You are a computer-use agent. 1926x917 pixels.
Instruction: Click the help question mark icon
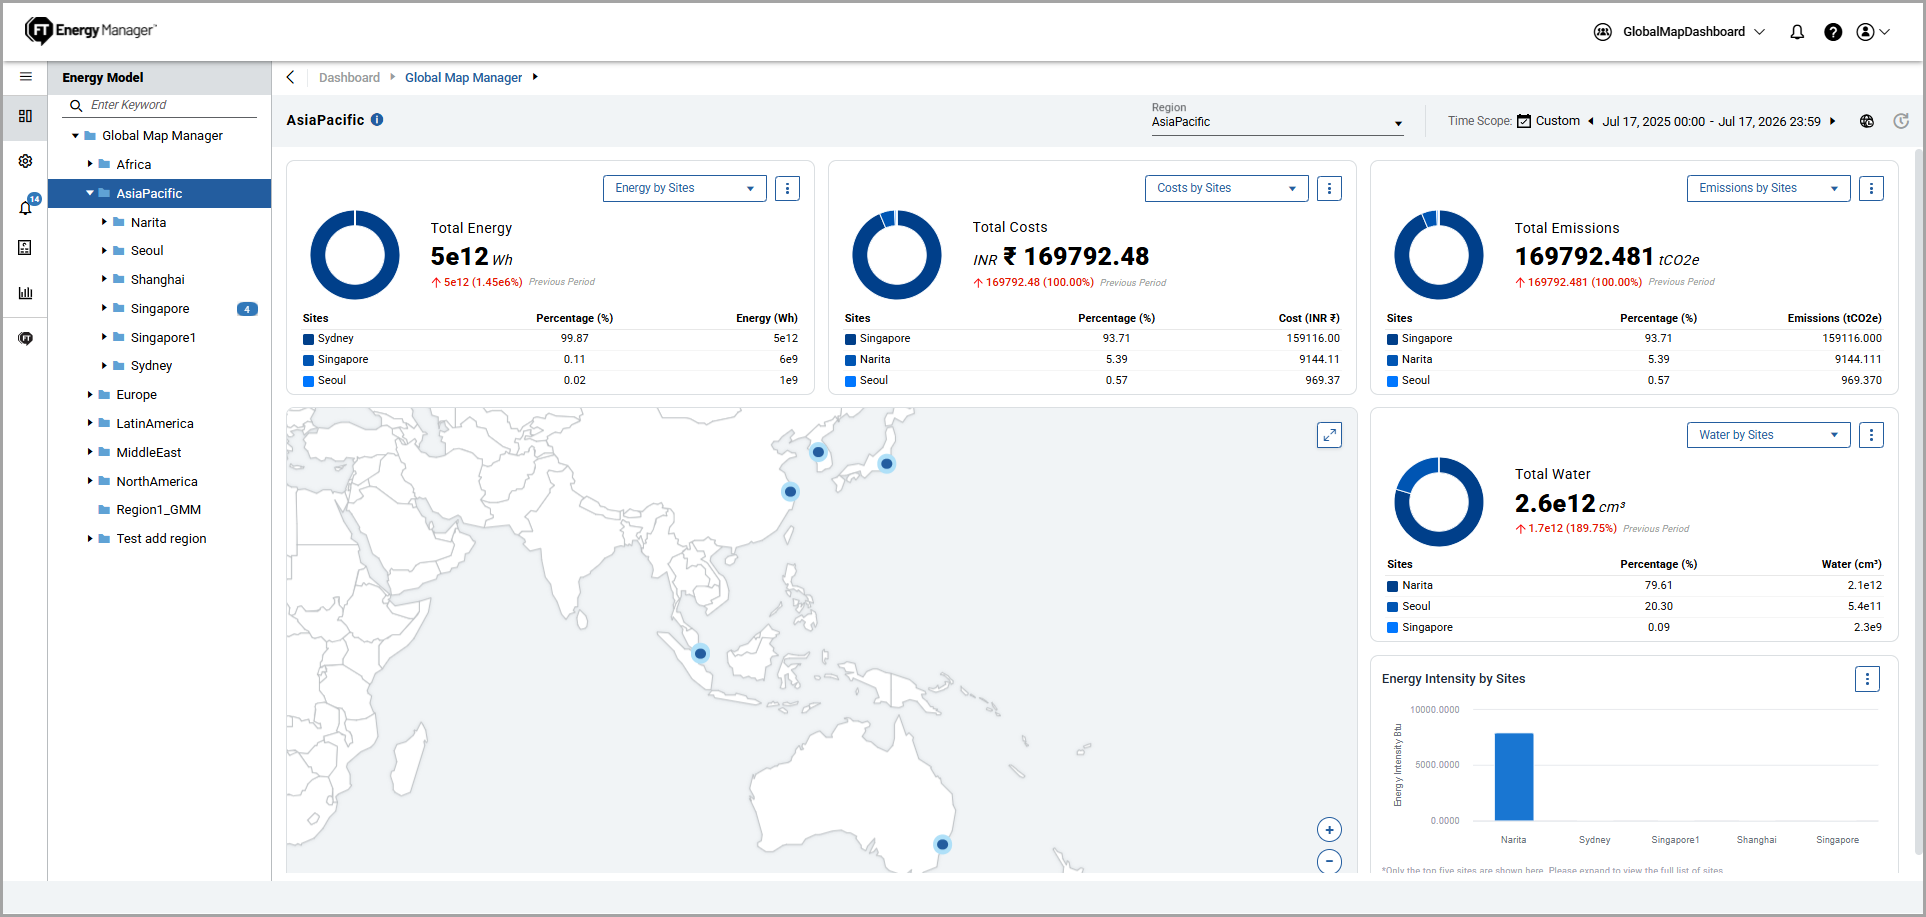coord(1833,32)
